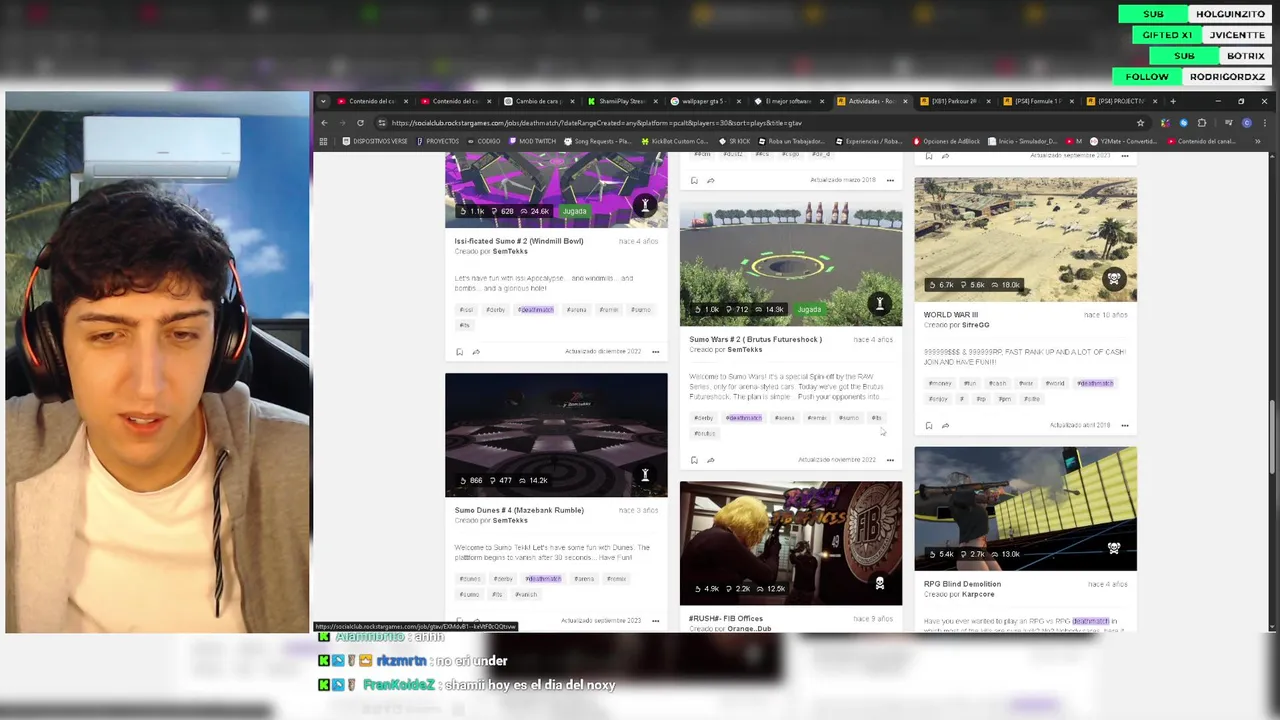Open more options for Sumo Dunes # 4

(x=655, y=621)
